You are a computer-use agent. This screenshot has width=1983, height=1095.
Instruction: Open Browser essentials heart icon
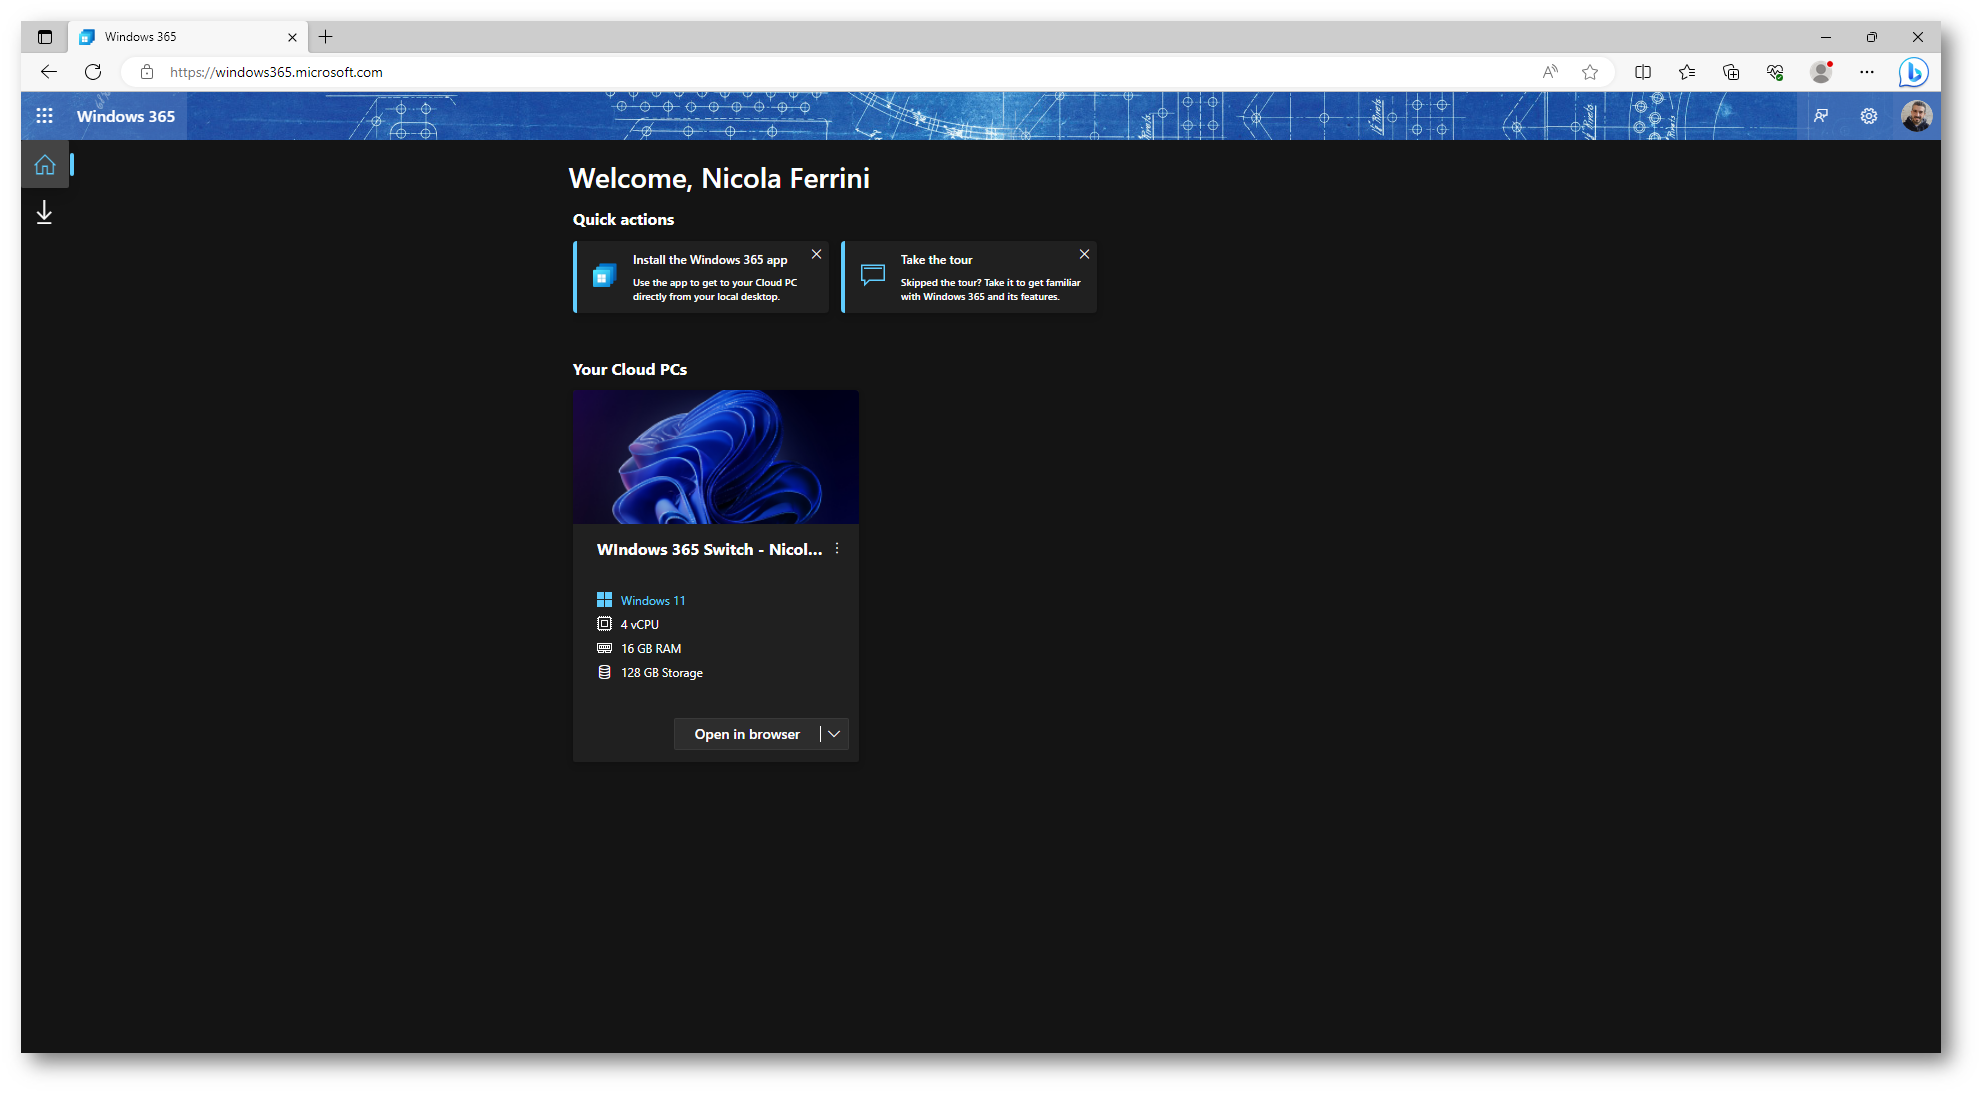[1775, 72]
